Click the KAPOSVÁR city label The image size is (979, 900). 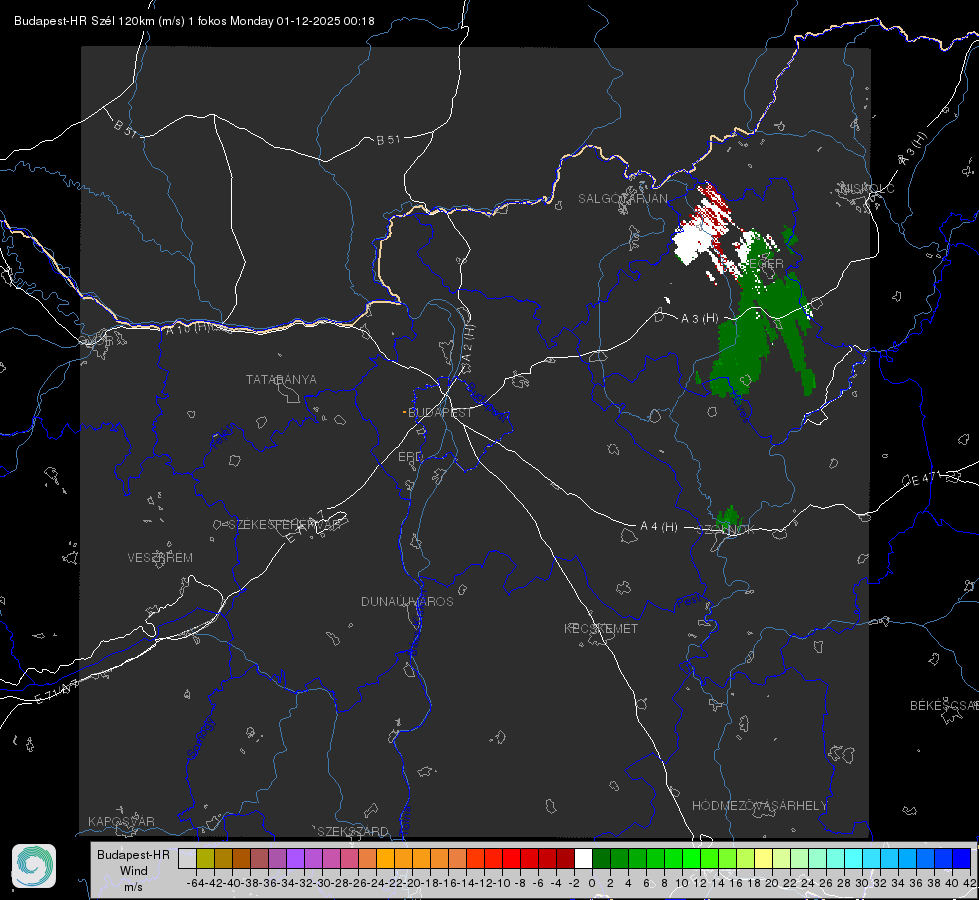point(121,821)
